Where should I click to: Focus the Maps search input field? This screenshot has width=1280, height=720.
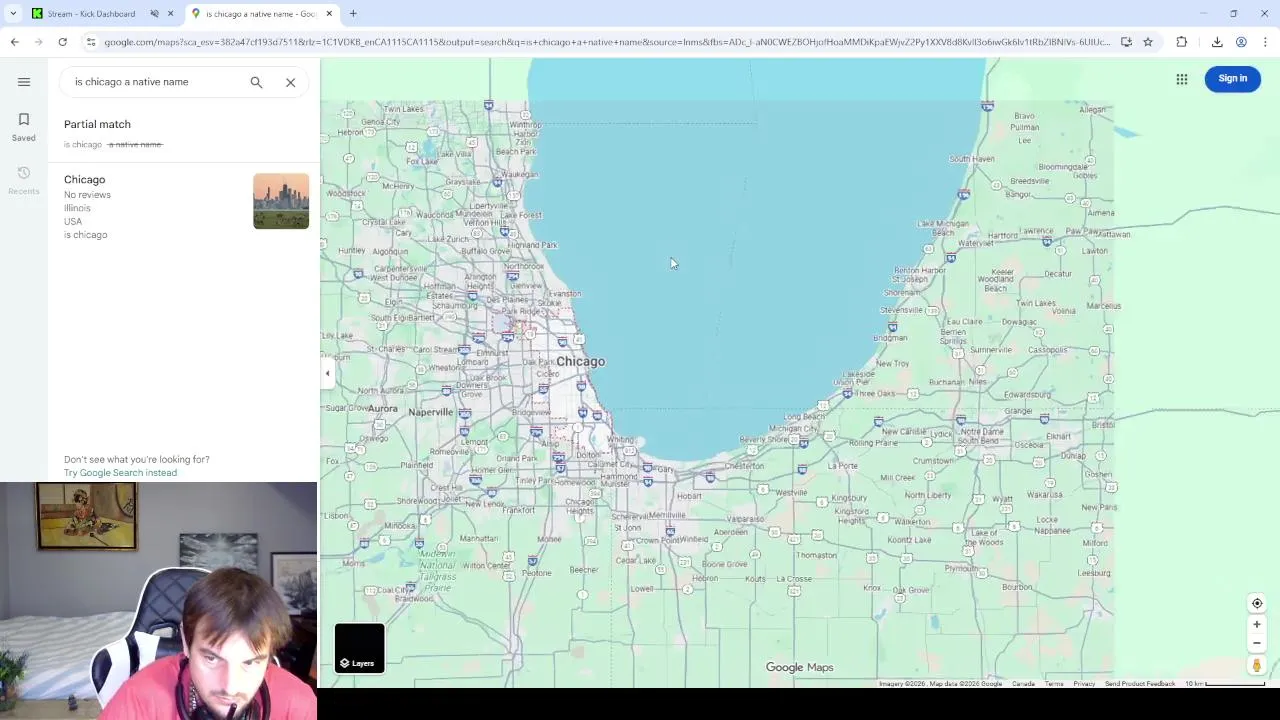coord(155,82)
